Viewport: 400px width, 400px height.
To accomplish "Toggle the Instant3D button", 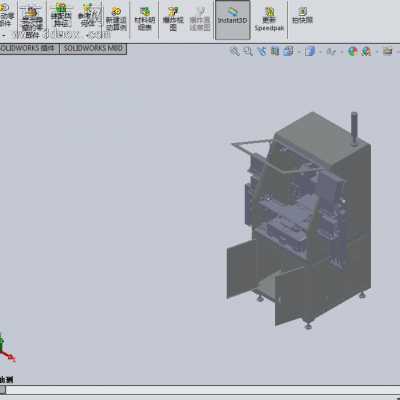I will point(233,20).
